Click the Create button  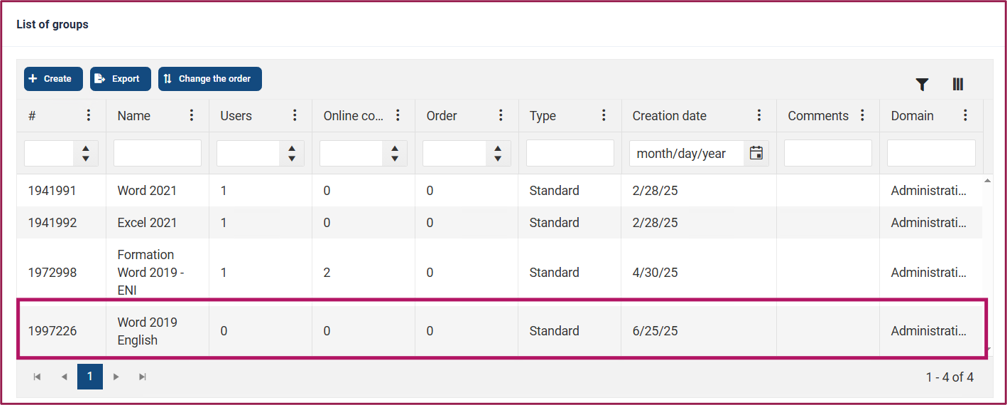click(x=53, y=79)
